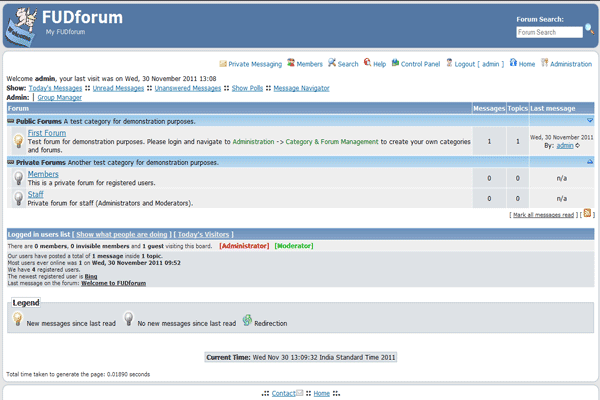Click the Home house icon
This screenshot has height=400, width=600.
tap(513, 62)
